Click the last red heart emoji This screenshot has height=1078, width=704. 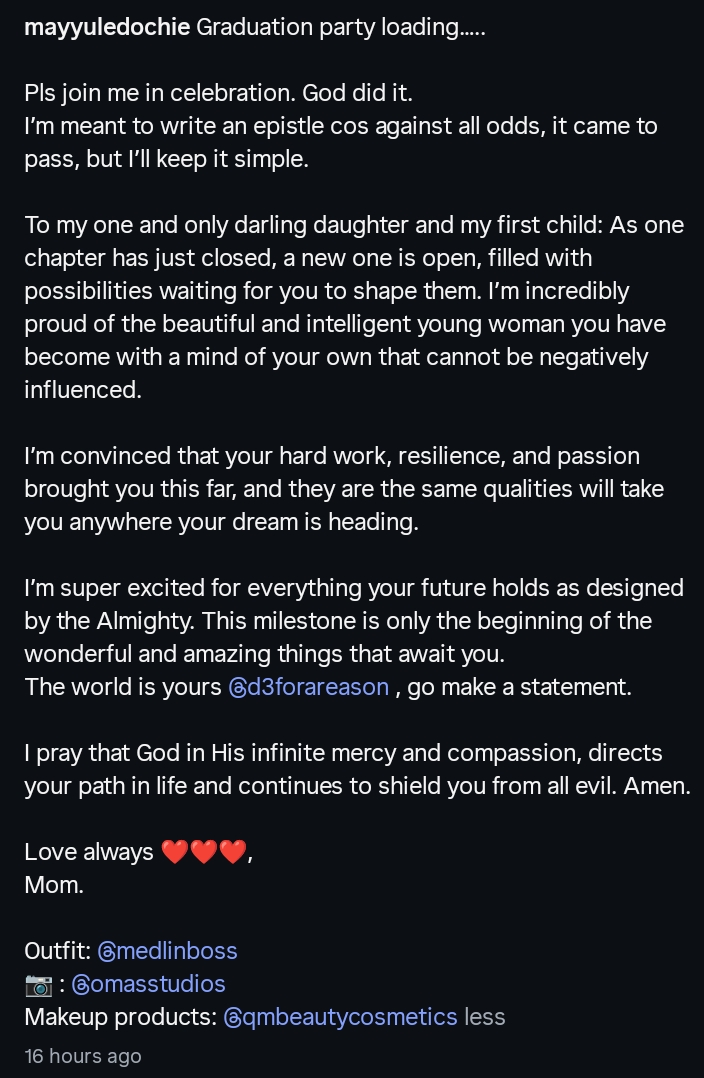pos(233,852)
